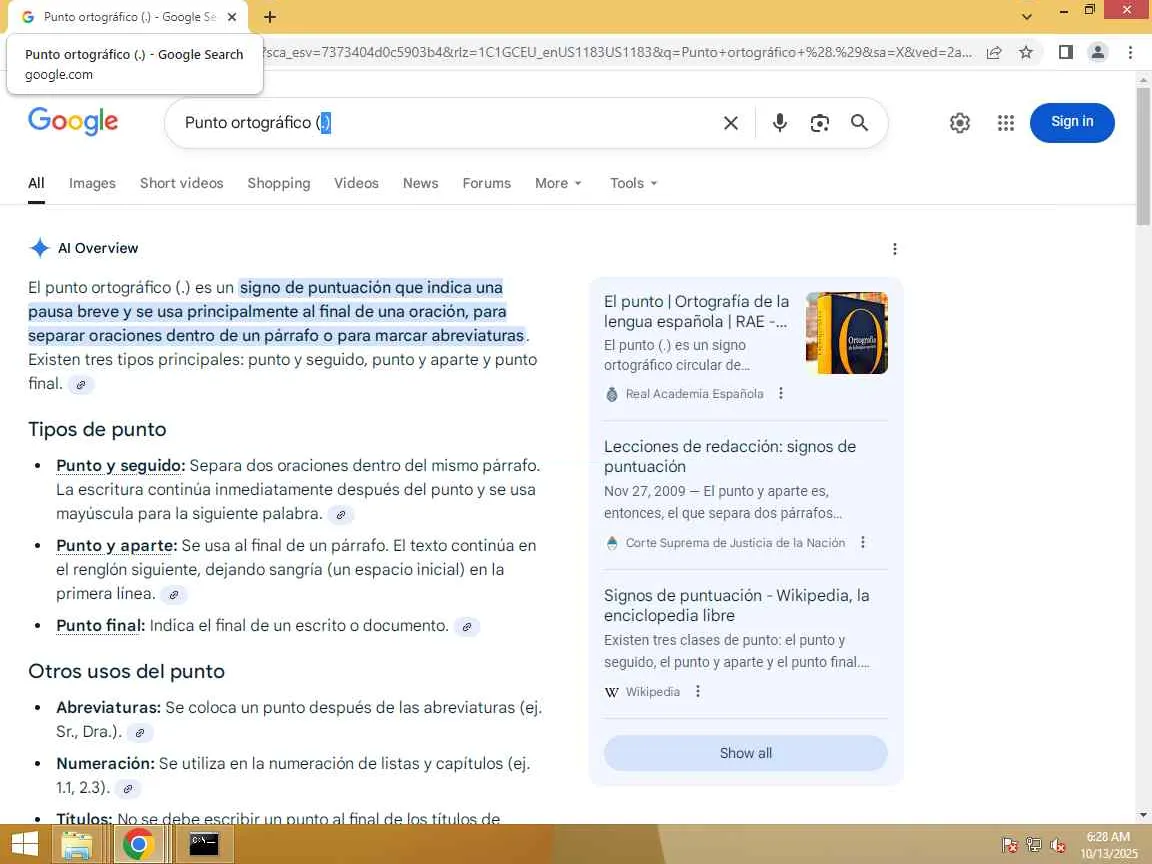Click the RAE Ortografía book thumbnail
Screen dimensions: 1152x864
pos(846,333)
